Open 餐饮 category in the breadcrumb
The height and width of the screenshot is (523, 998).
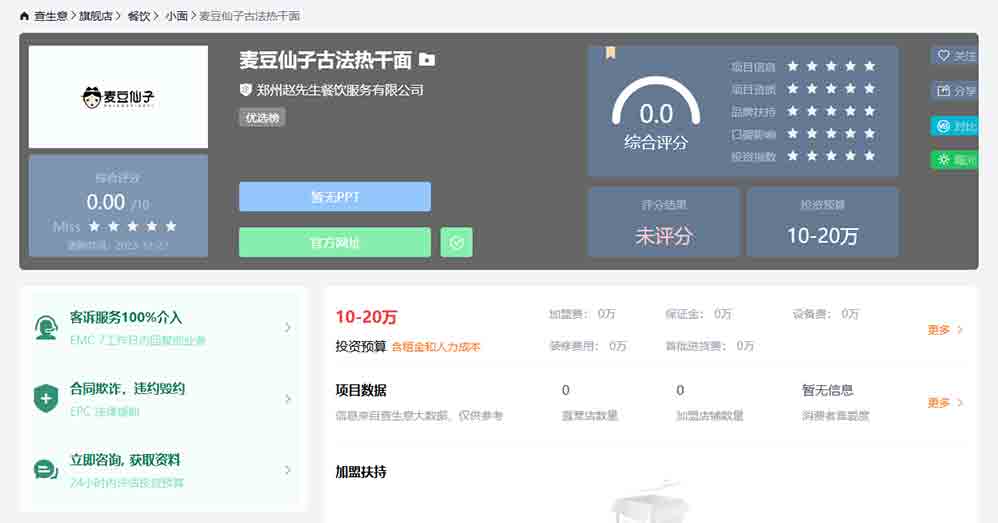click(138, 16)
